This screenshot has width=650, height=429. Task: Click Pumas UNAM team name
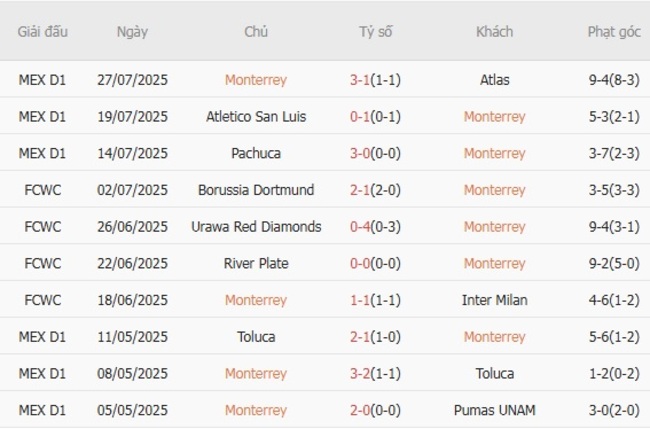click(x=494, y=410)
